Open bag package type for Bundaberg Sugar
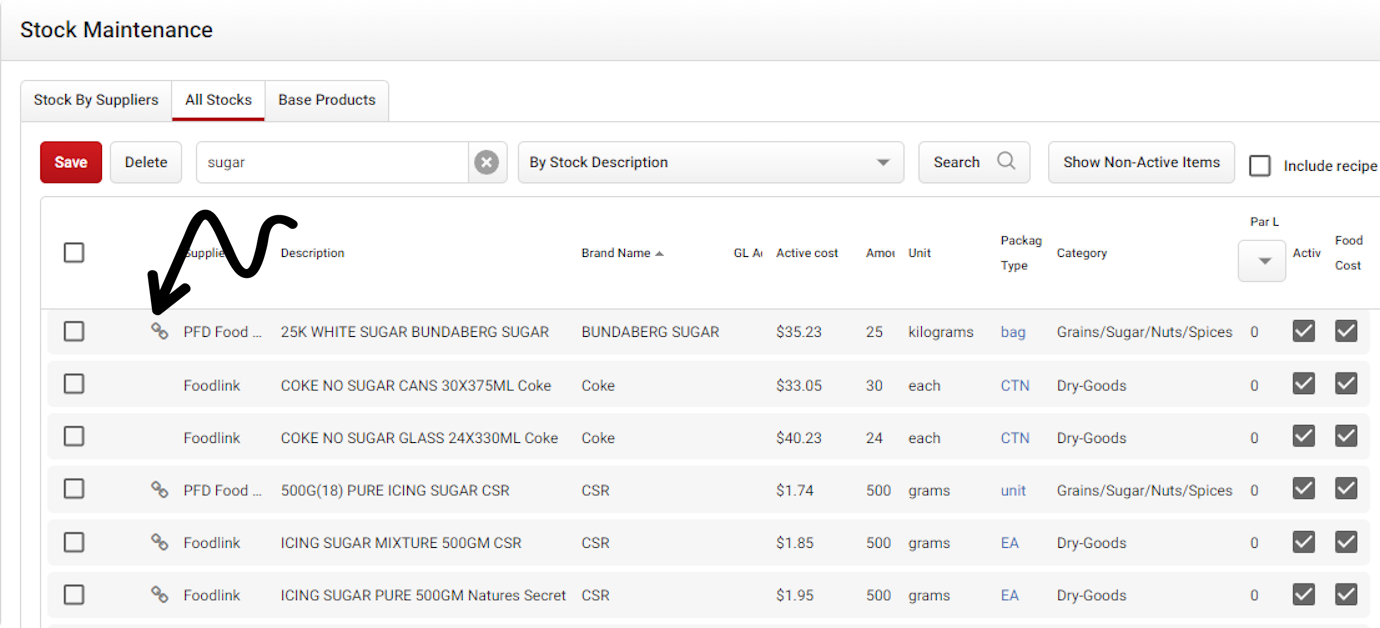Screen dimensions: 1380x628 1013,332
